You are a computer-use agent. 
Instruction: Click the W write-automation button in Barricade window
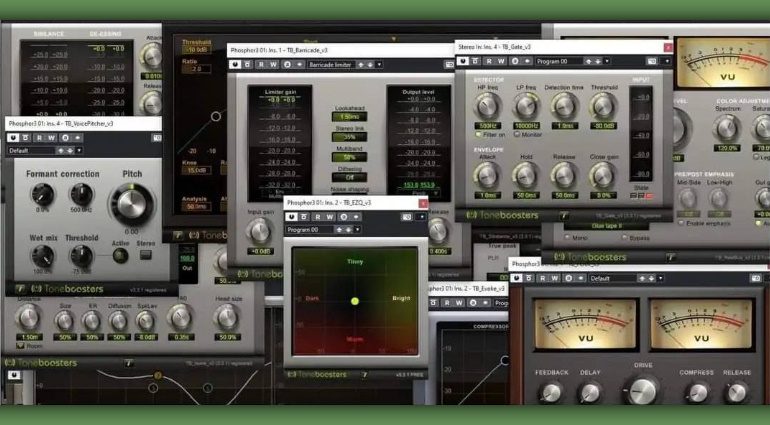point(273,63)
